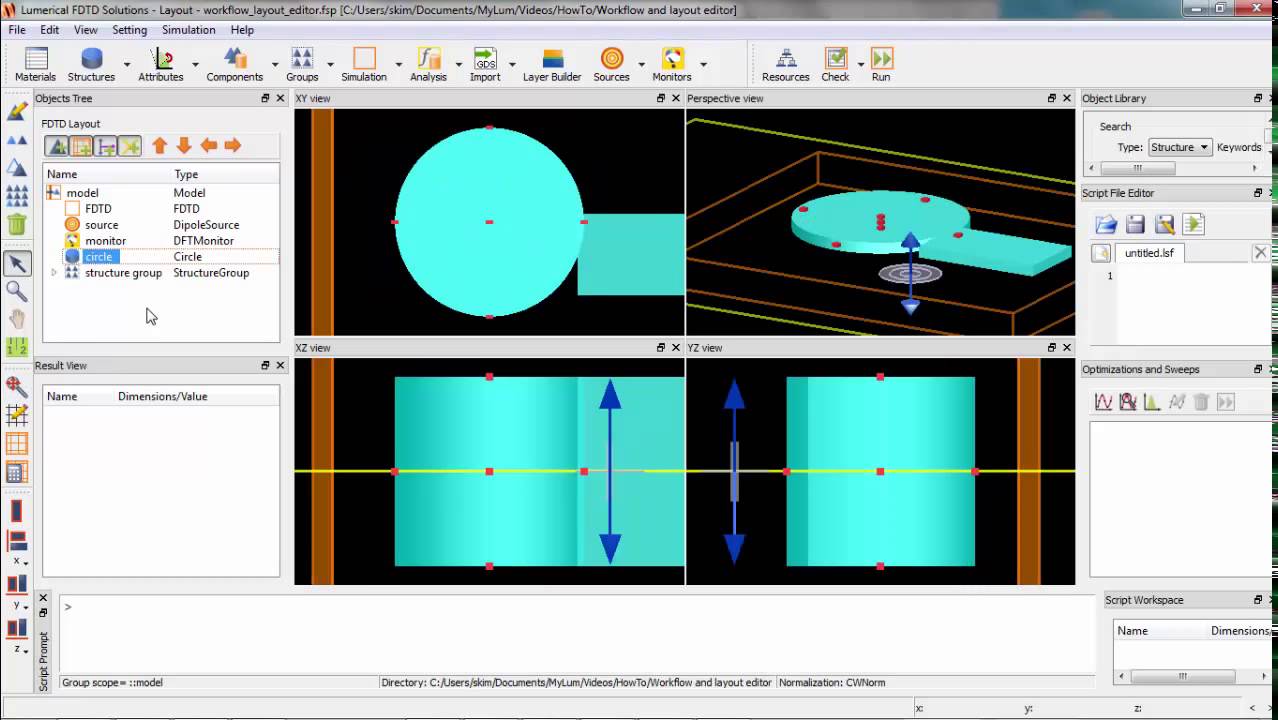Open Sources dropdown arrow
Image resolution: width=1278 pixels, height=720 pixels.
pos(642,65)
